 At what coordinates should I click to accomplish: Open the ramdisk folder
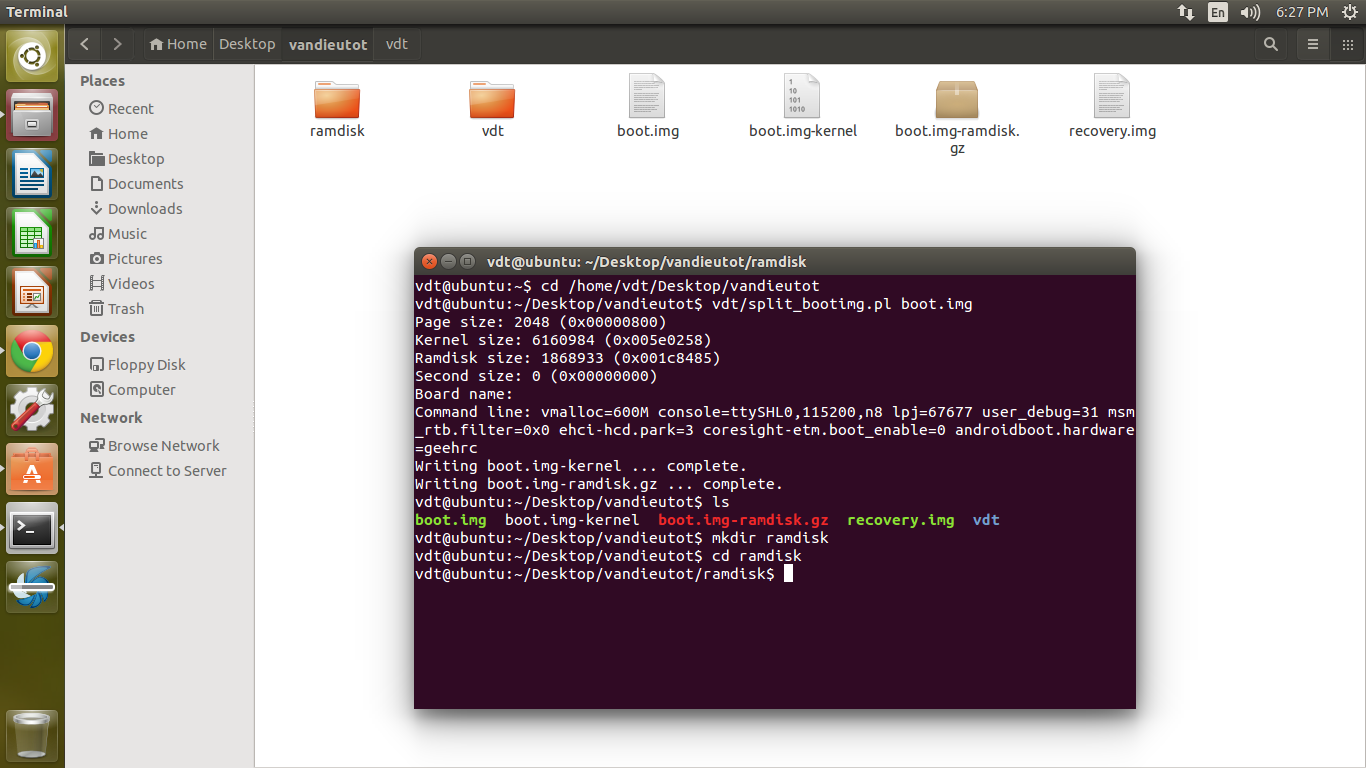tap(337, 100)
